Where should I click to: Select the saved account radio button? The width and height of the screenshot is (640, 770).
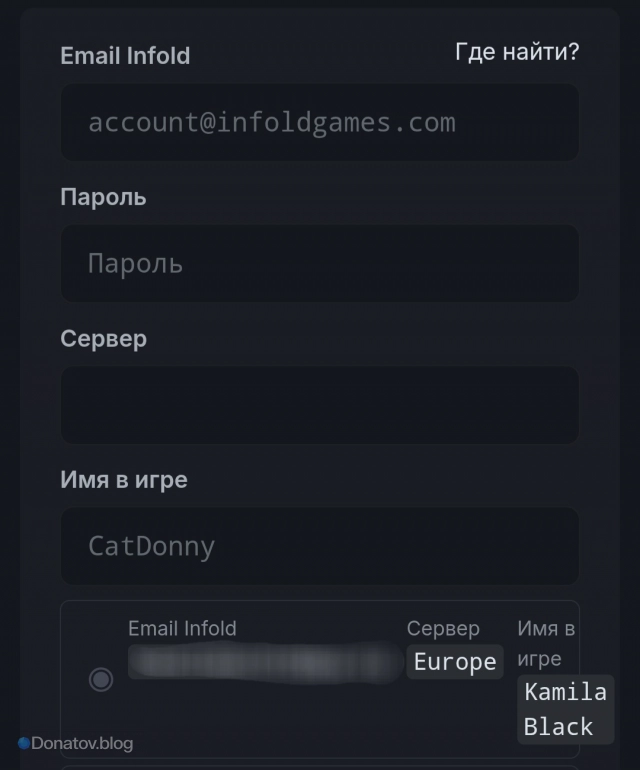pos(101,680)
